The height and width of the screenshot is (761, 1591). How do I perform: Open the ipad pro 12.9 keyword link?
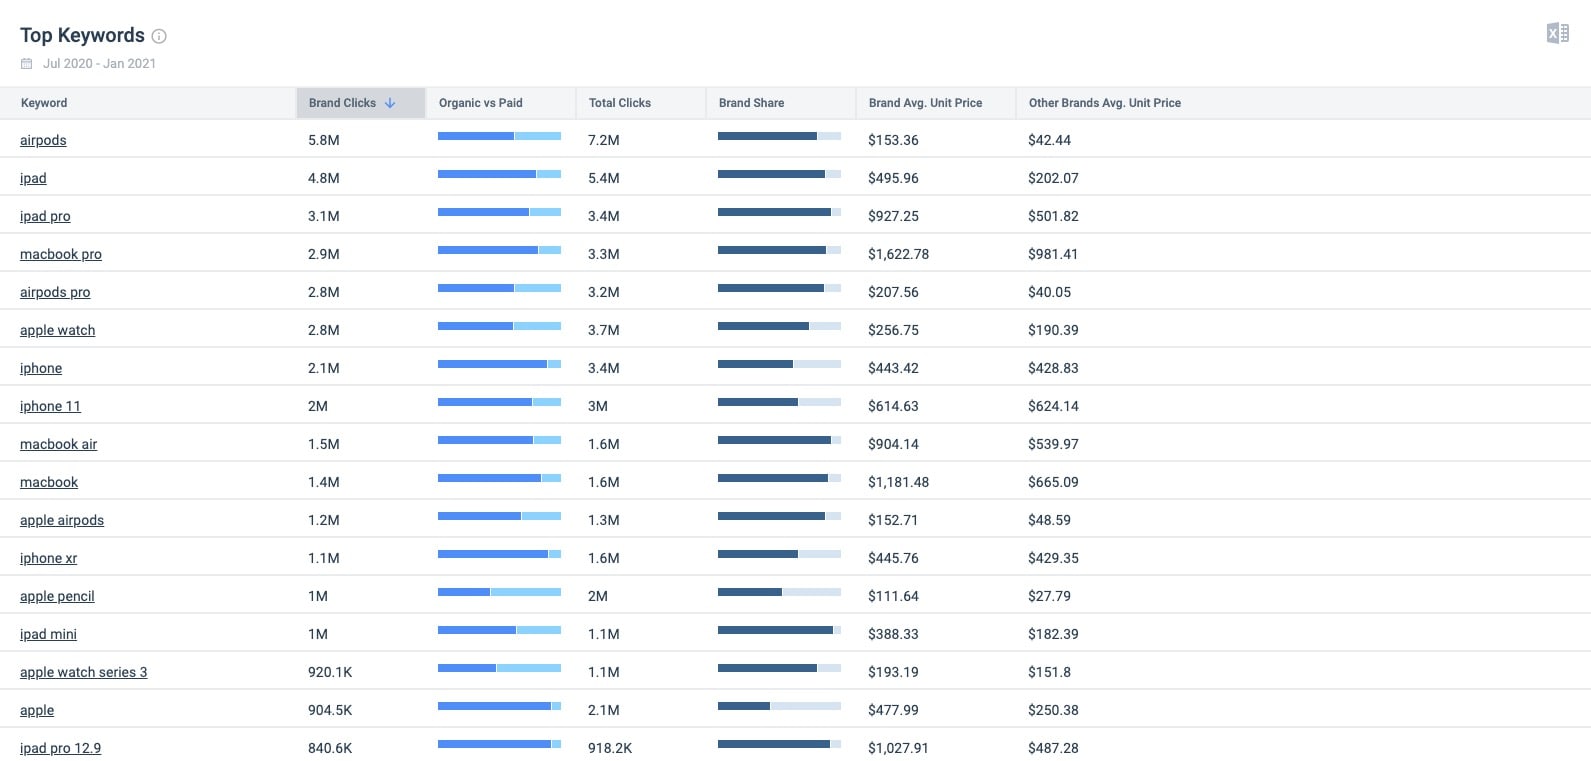pos(60,748)
